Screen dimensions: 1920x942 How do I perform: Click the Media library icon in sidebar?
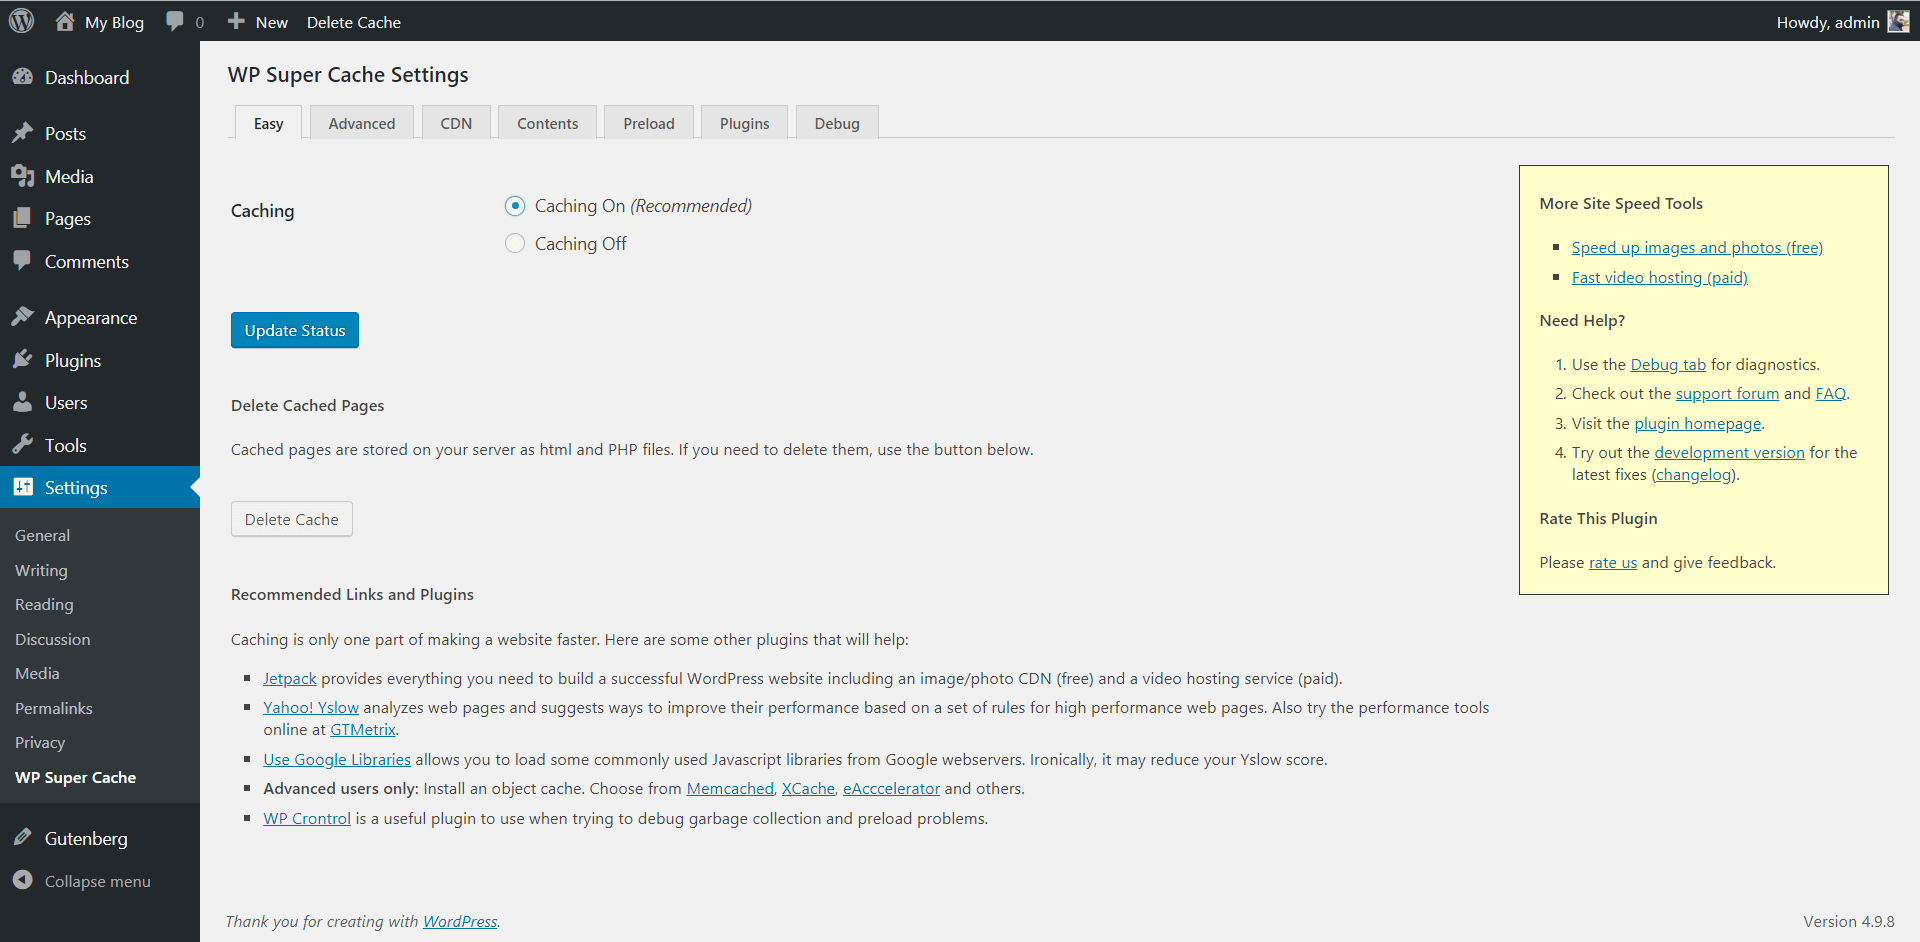[x=23, y=176]
